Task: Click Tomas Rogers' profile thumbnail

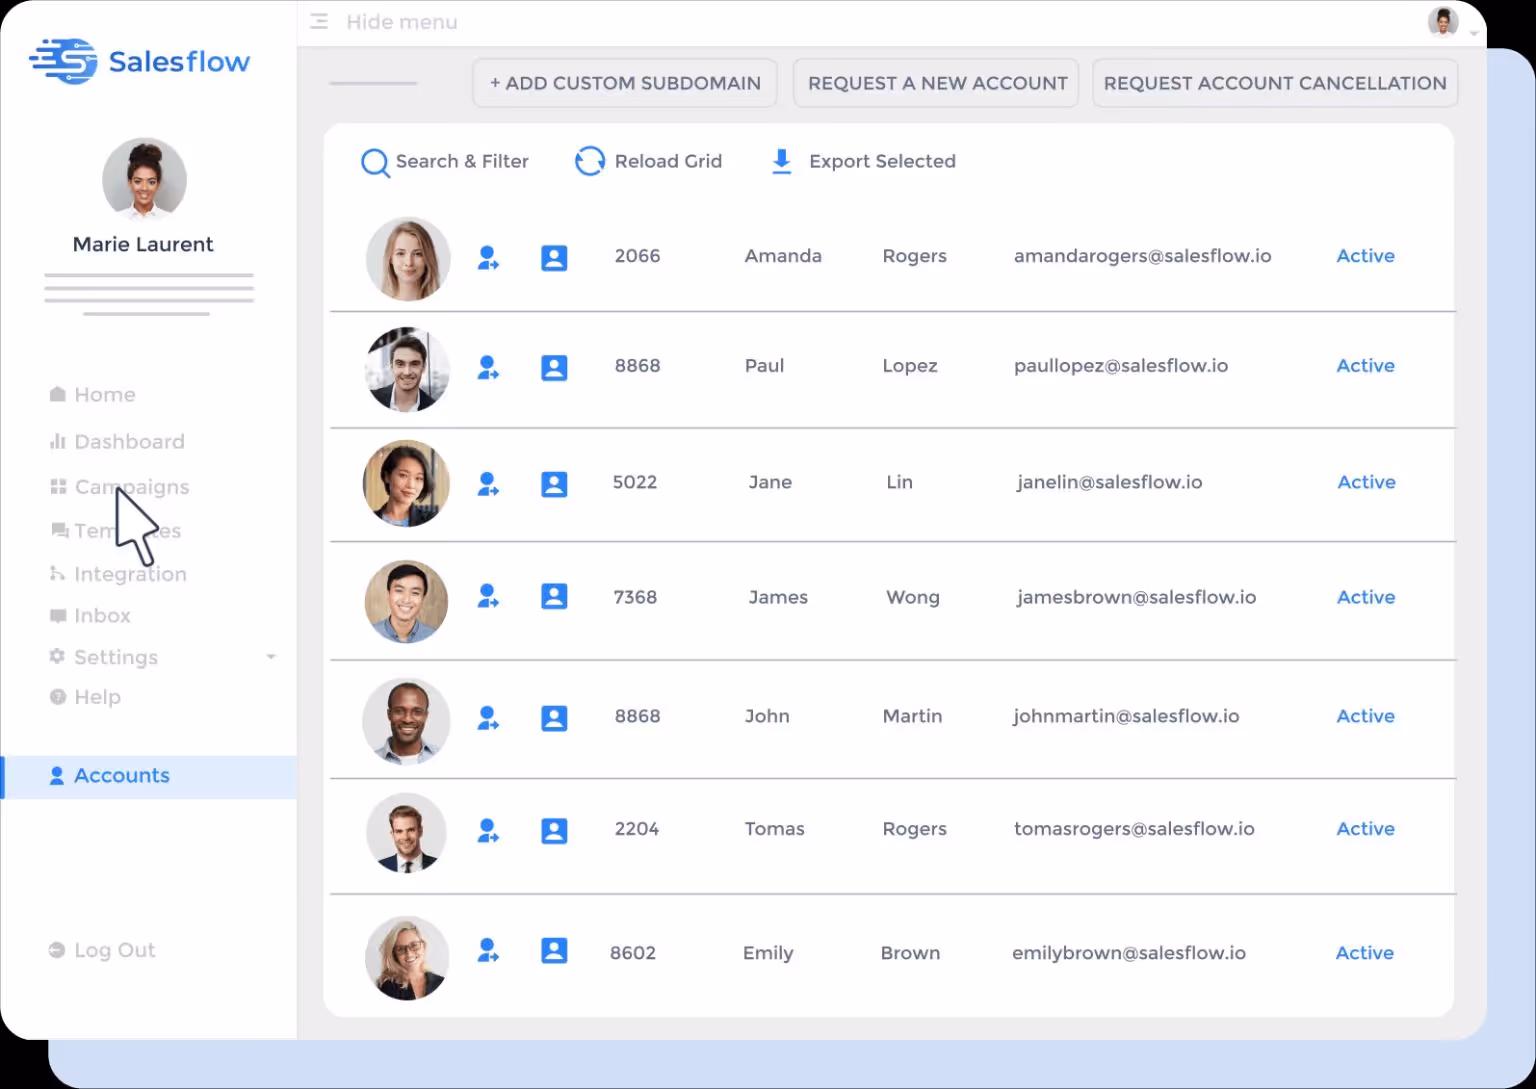Action: point(406,833)
